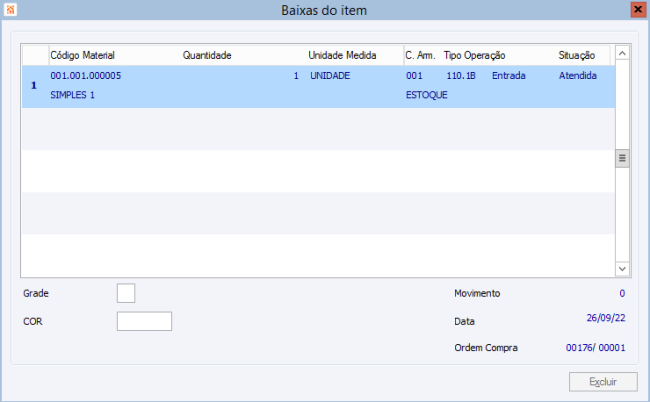Screen dimensions: 650x402
Task: Click the Grade input box
Action: tap(126, 293)
